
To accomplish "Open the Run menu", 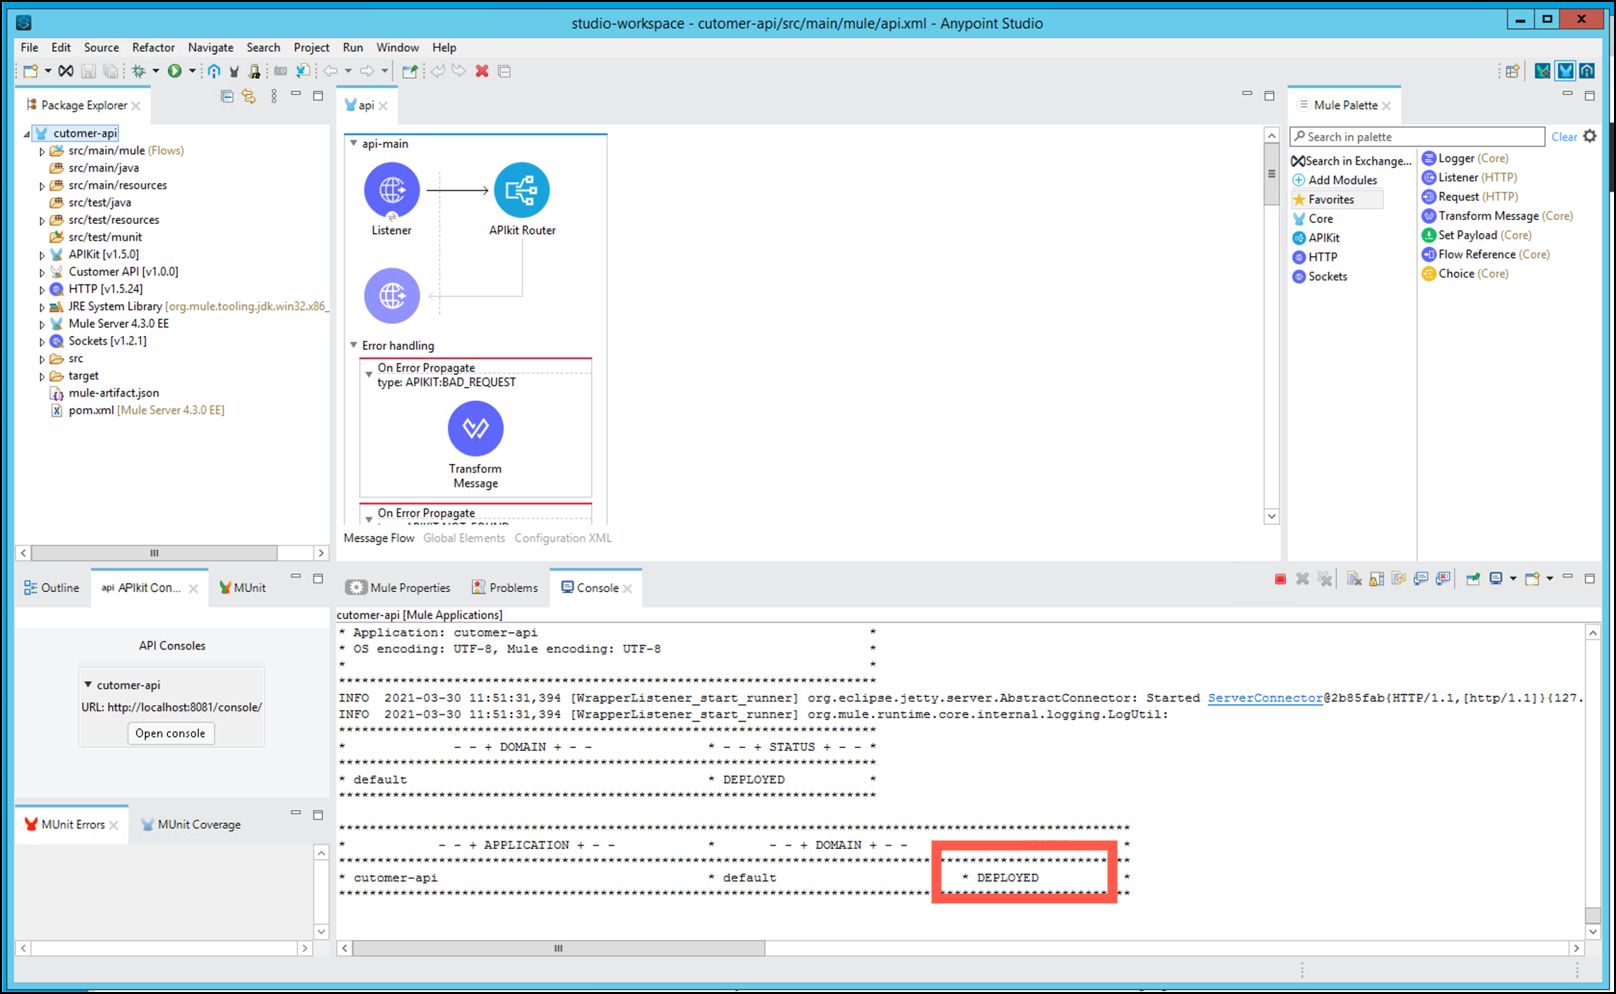I will (x=353, y=47).
